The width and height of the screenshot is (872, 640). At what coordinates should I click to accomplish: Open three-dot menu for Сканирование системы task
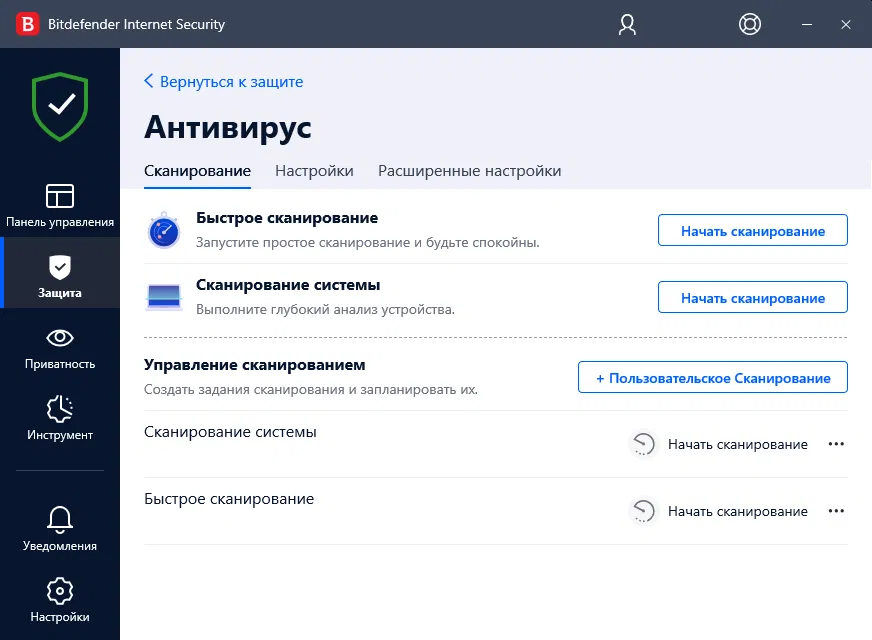coord(836,444)
